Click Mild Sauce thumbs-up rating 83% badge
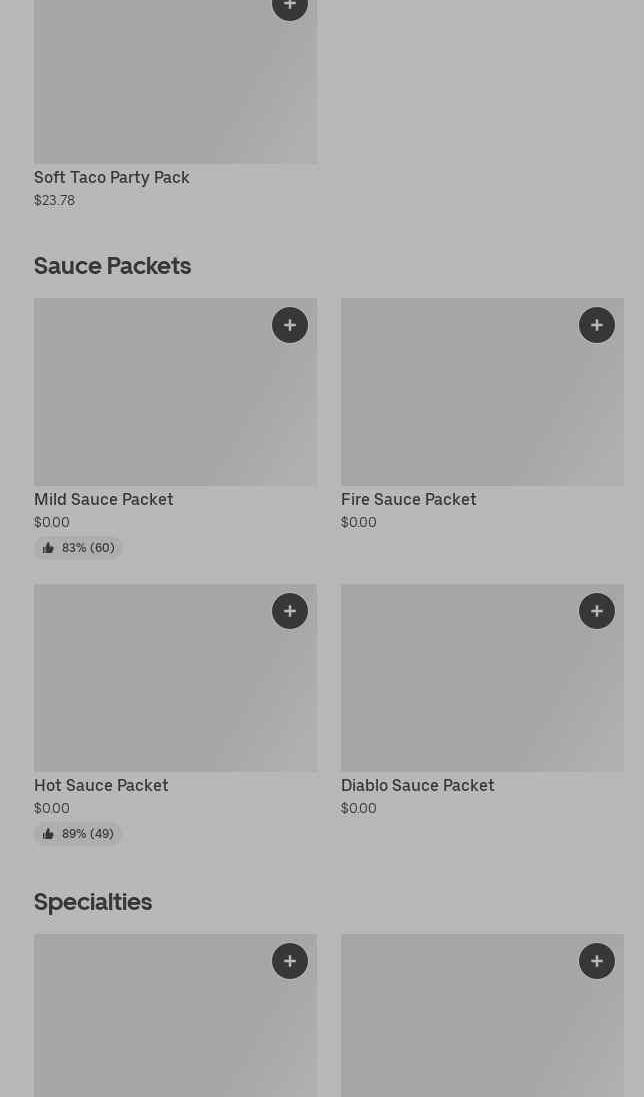The height and width of the screenshot is (1097, 644). point(78,548)
